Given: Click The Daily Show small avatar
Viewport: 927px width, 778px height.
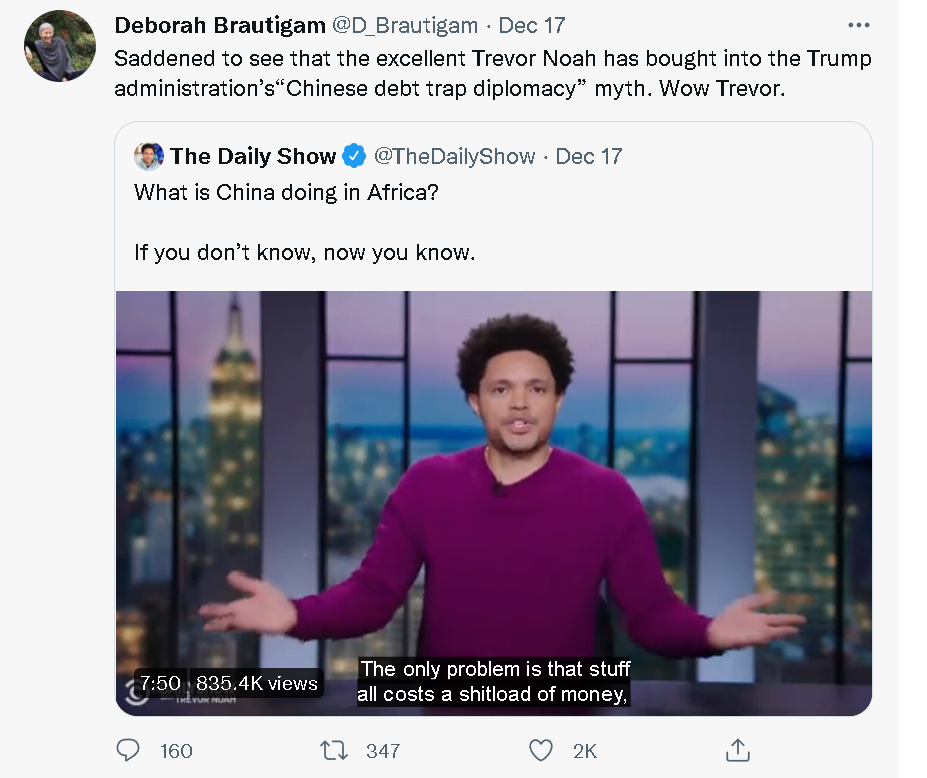Looking at the screenshot, I should tap(149, 156).
